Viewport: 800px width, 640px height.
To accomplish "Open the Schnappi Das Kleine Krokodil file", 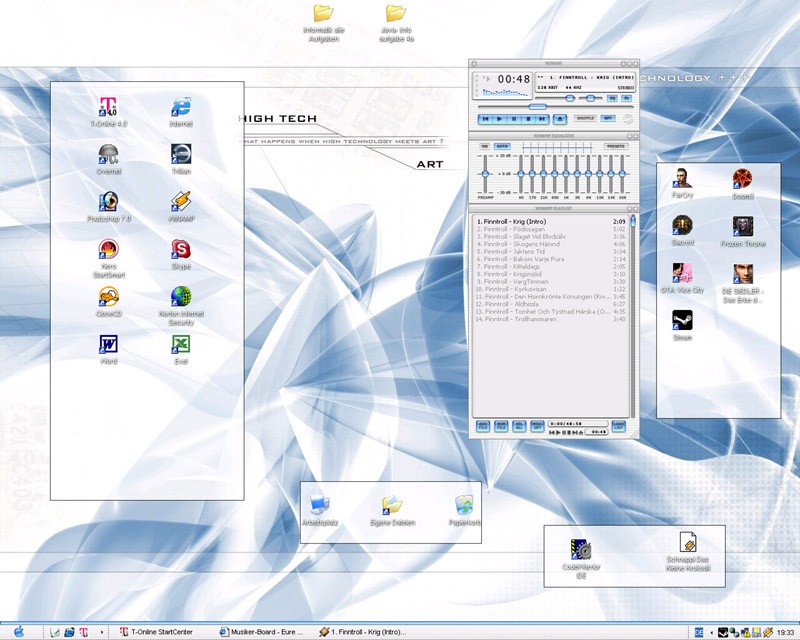I will (x=688, y=551).
